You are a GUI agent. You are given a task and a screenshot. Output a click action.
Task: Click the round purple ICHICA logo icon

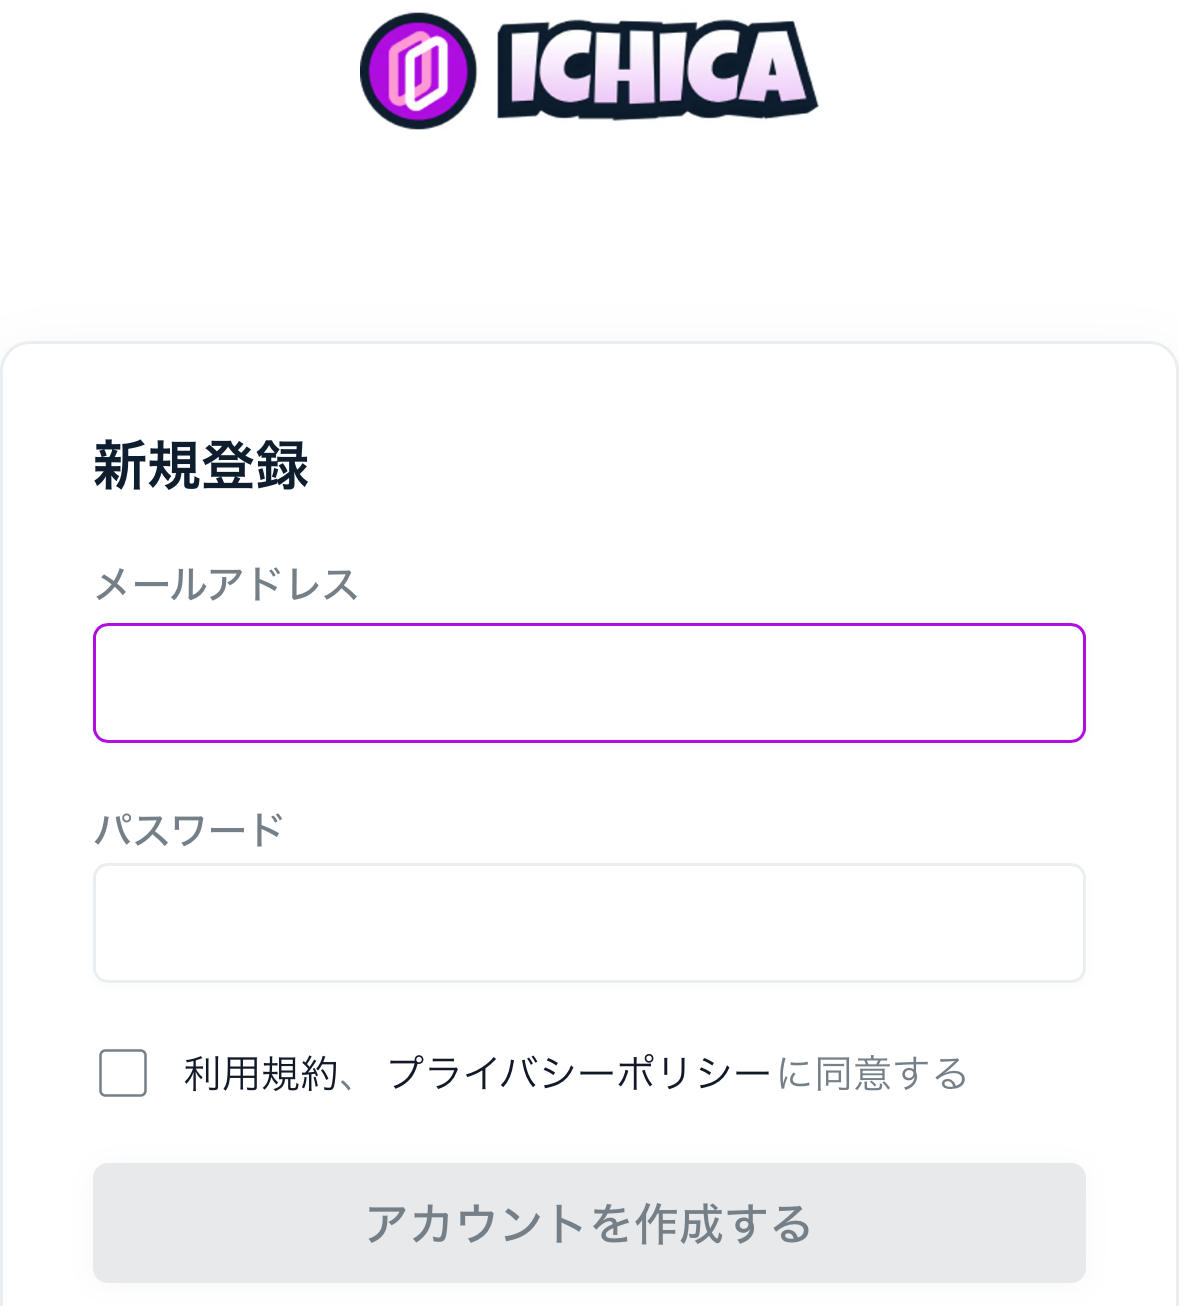click(418, 70)
